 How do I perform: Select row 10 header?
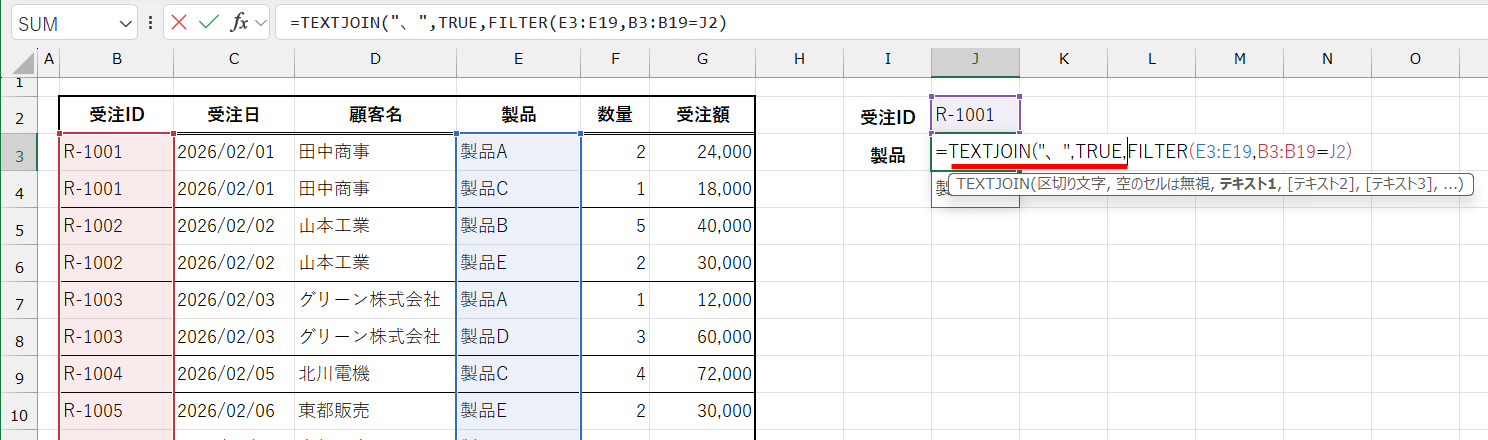tap(19, 411)
